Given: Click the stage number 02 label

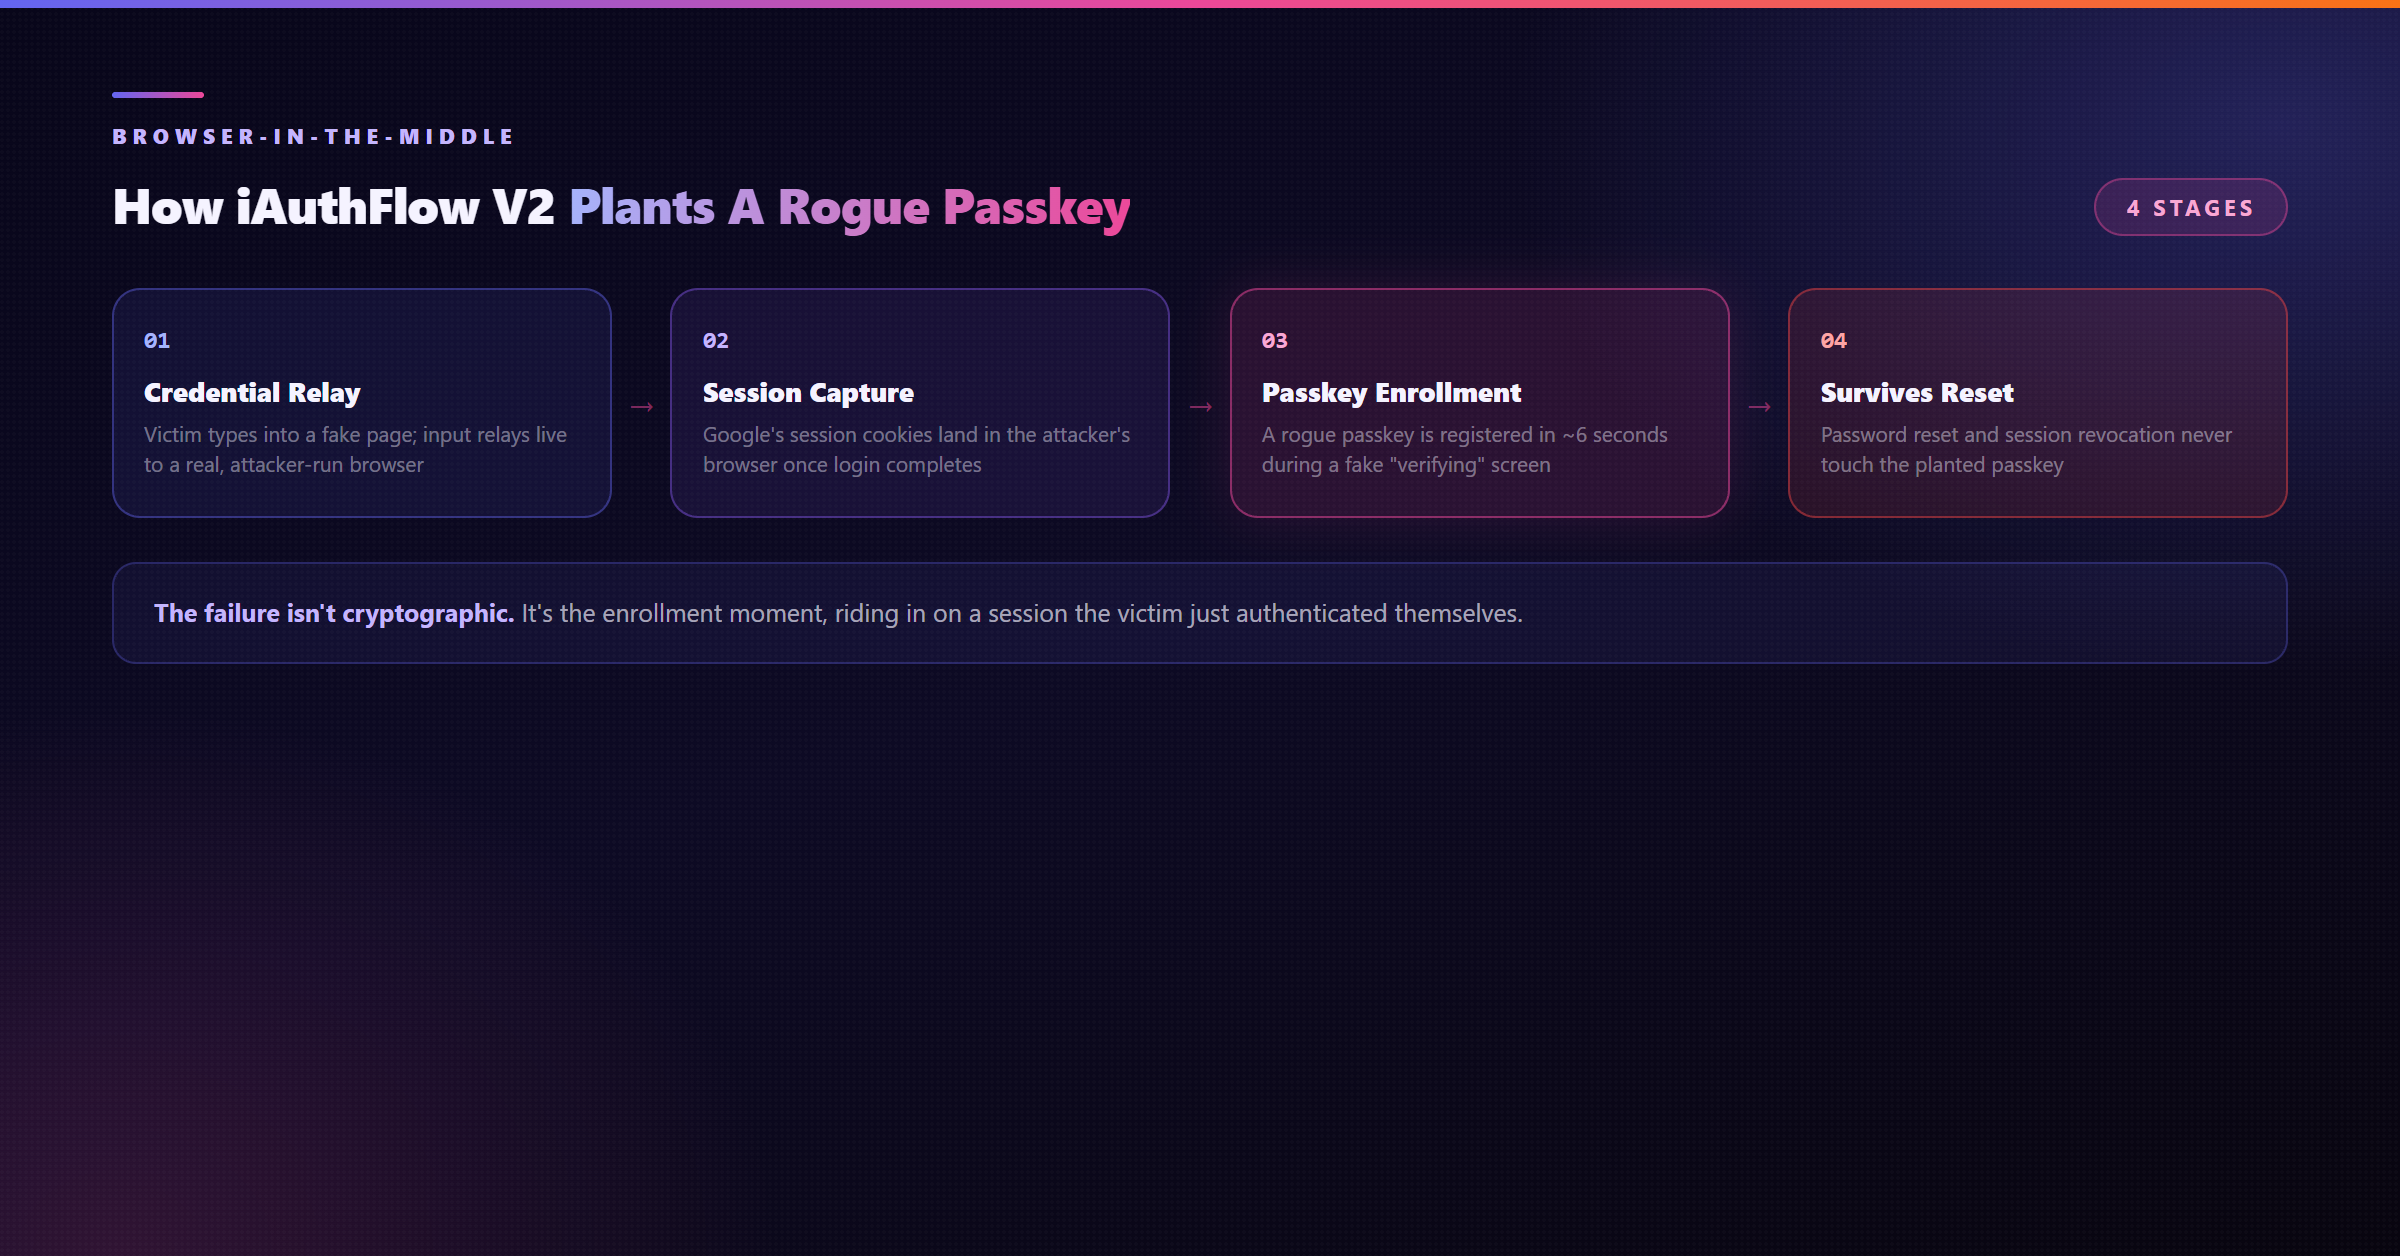Looking at the screenshot, I should pos(716,341).
